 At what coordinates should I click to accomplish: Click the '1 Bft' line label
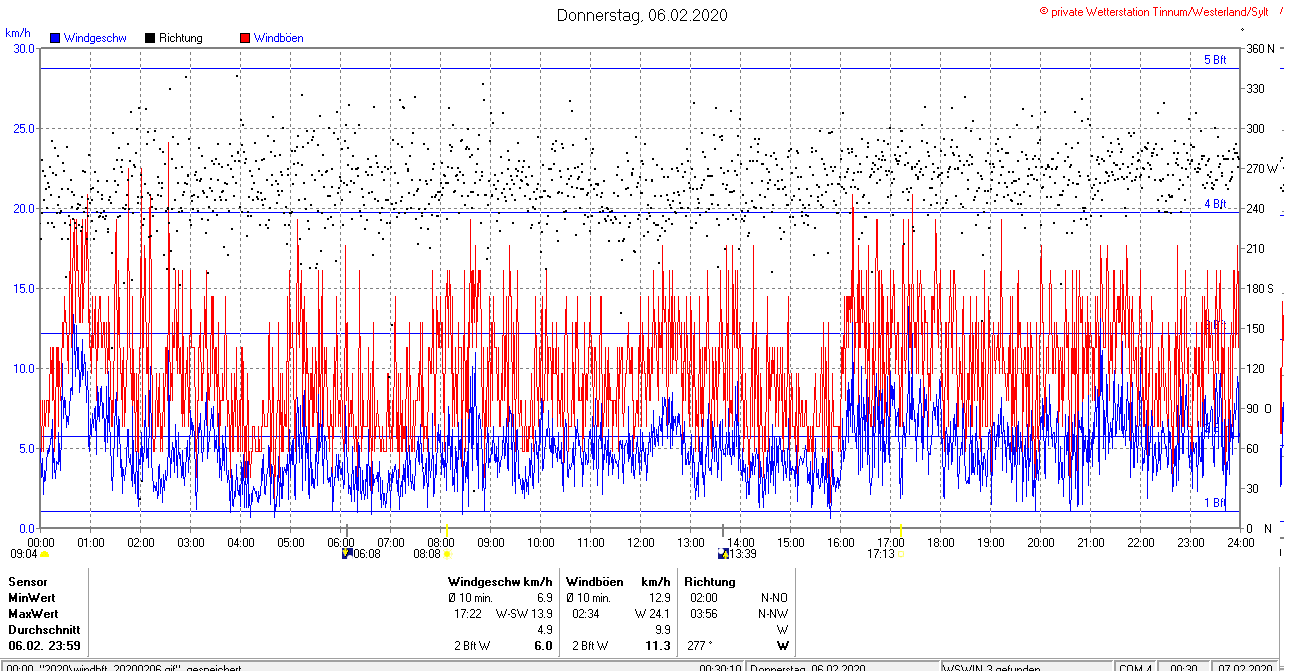pyautogui.click(x=1214, y=503)
